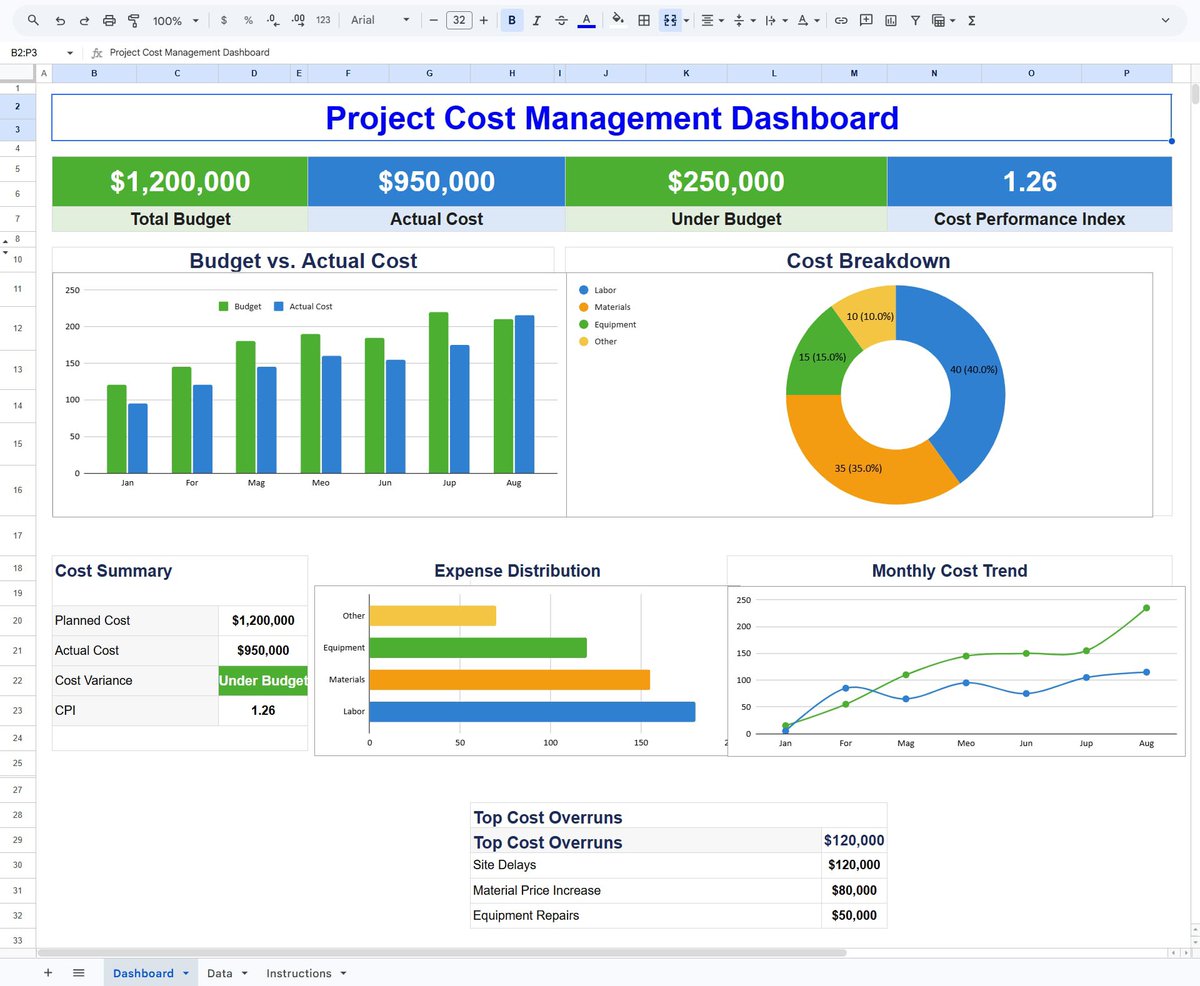Open the fill color picker
Screen dimensions: 1200x986
tap(617, 20)
